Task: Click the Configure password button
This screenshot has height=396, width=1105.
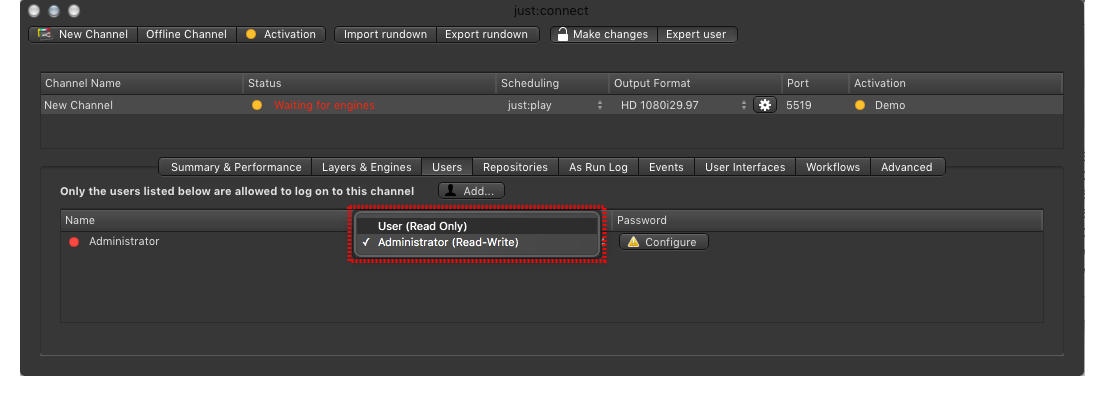Action: [x=664, y=242]
